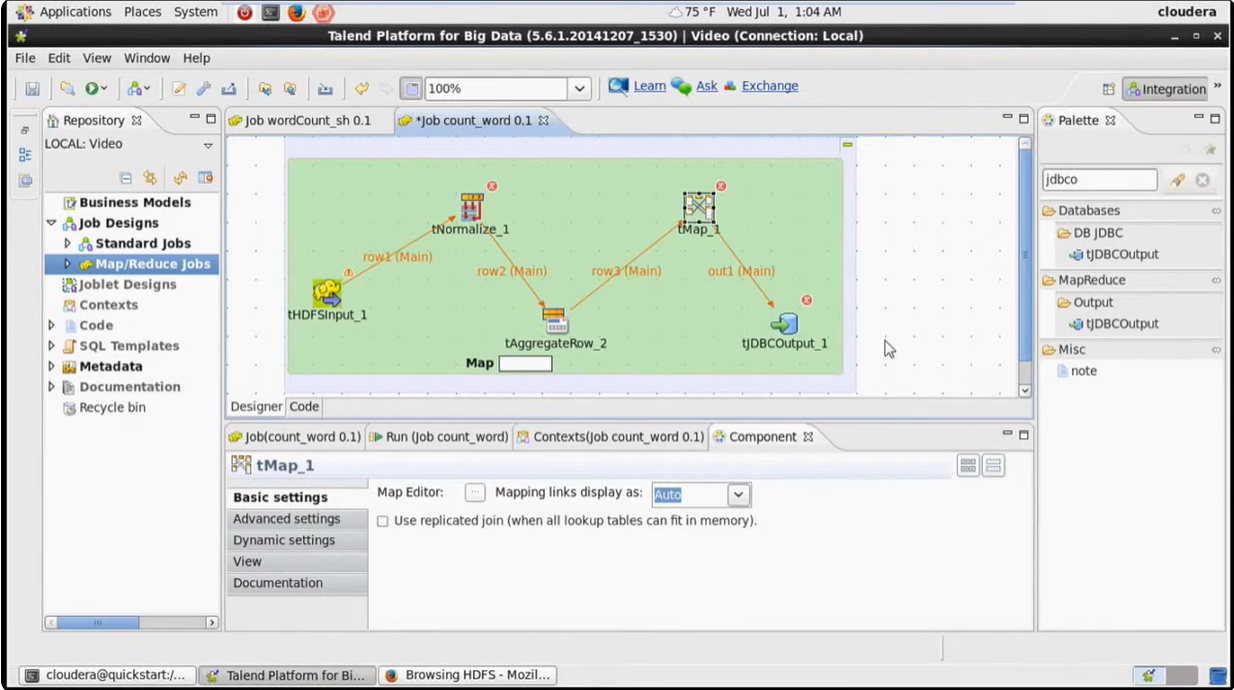Select the note palette item
This screenshot has width=1234, height=690.
pyautogui.click(x=1077, y=371)
